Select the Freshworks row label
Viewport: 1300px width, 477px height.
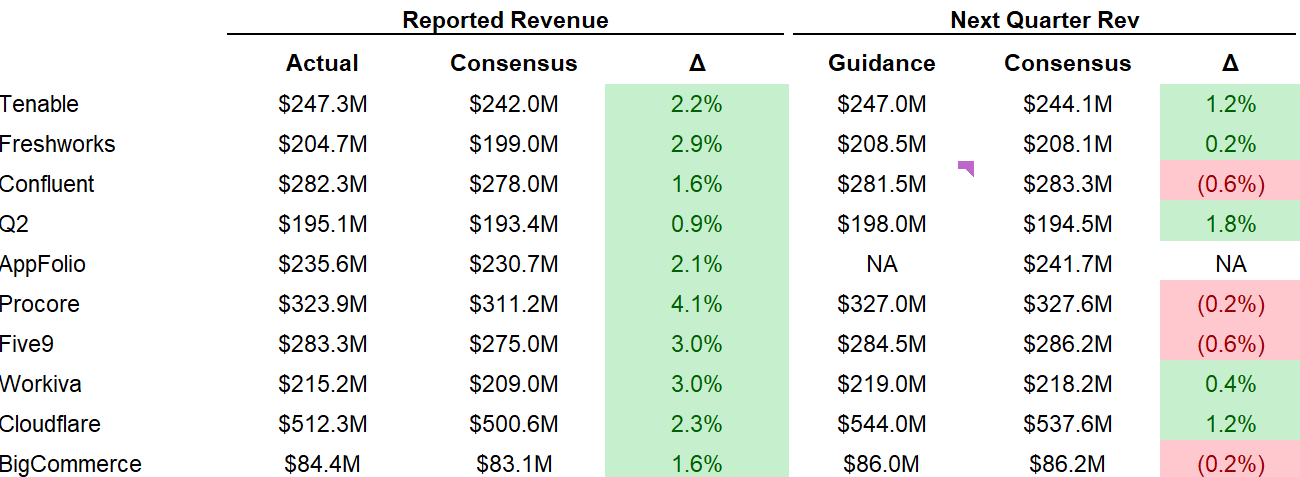coord(58,144)
